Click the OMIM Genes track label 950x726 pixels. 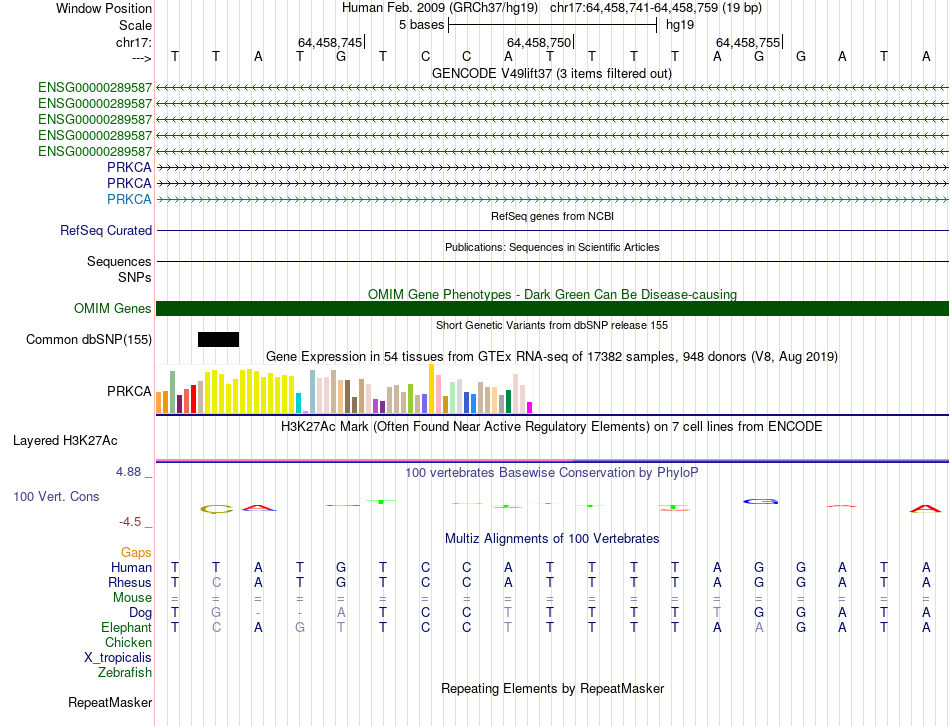click(113, 308)
